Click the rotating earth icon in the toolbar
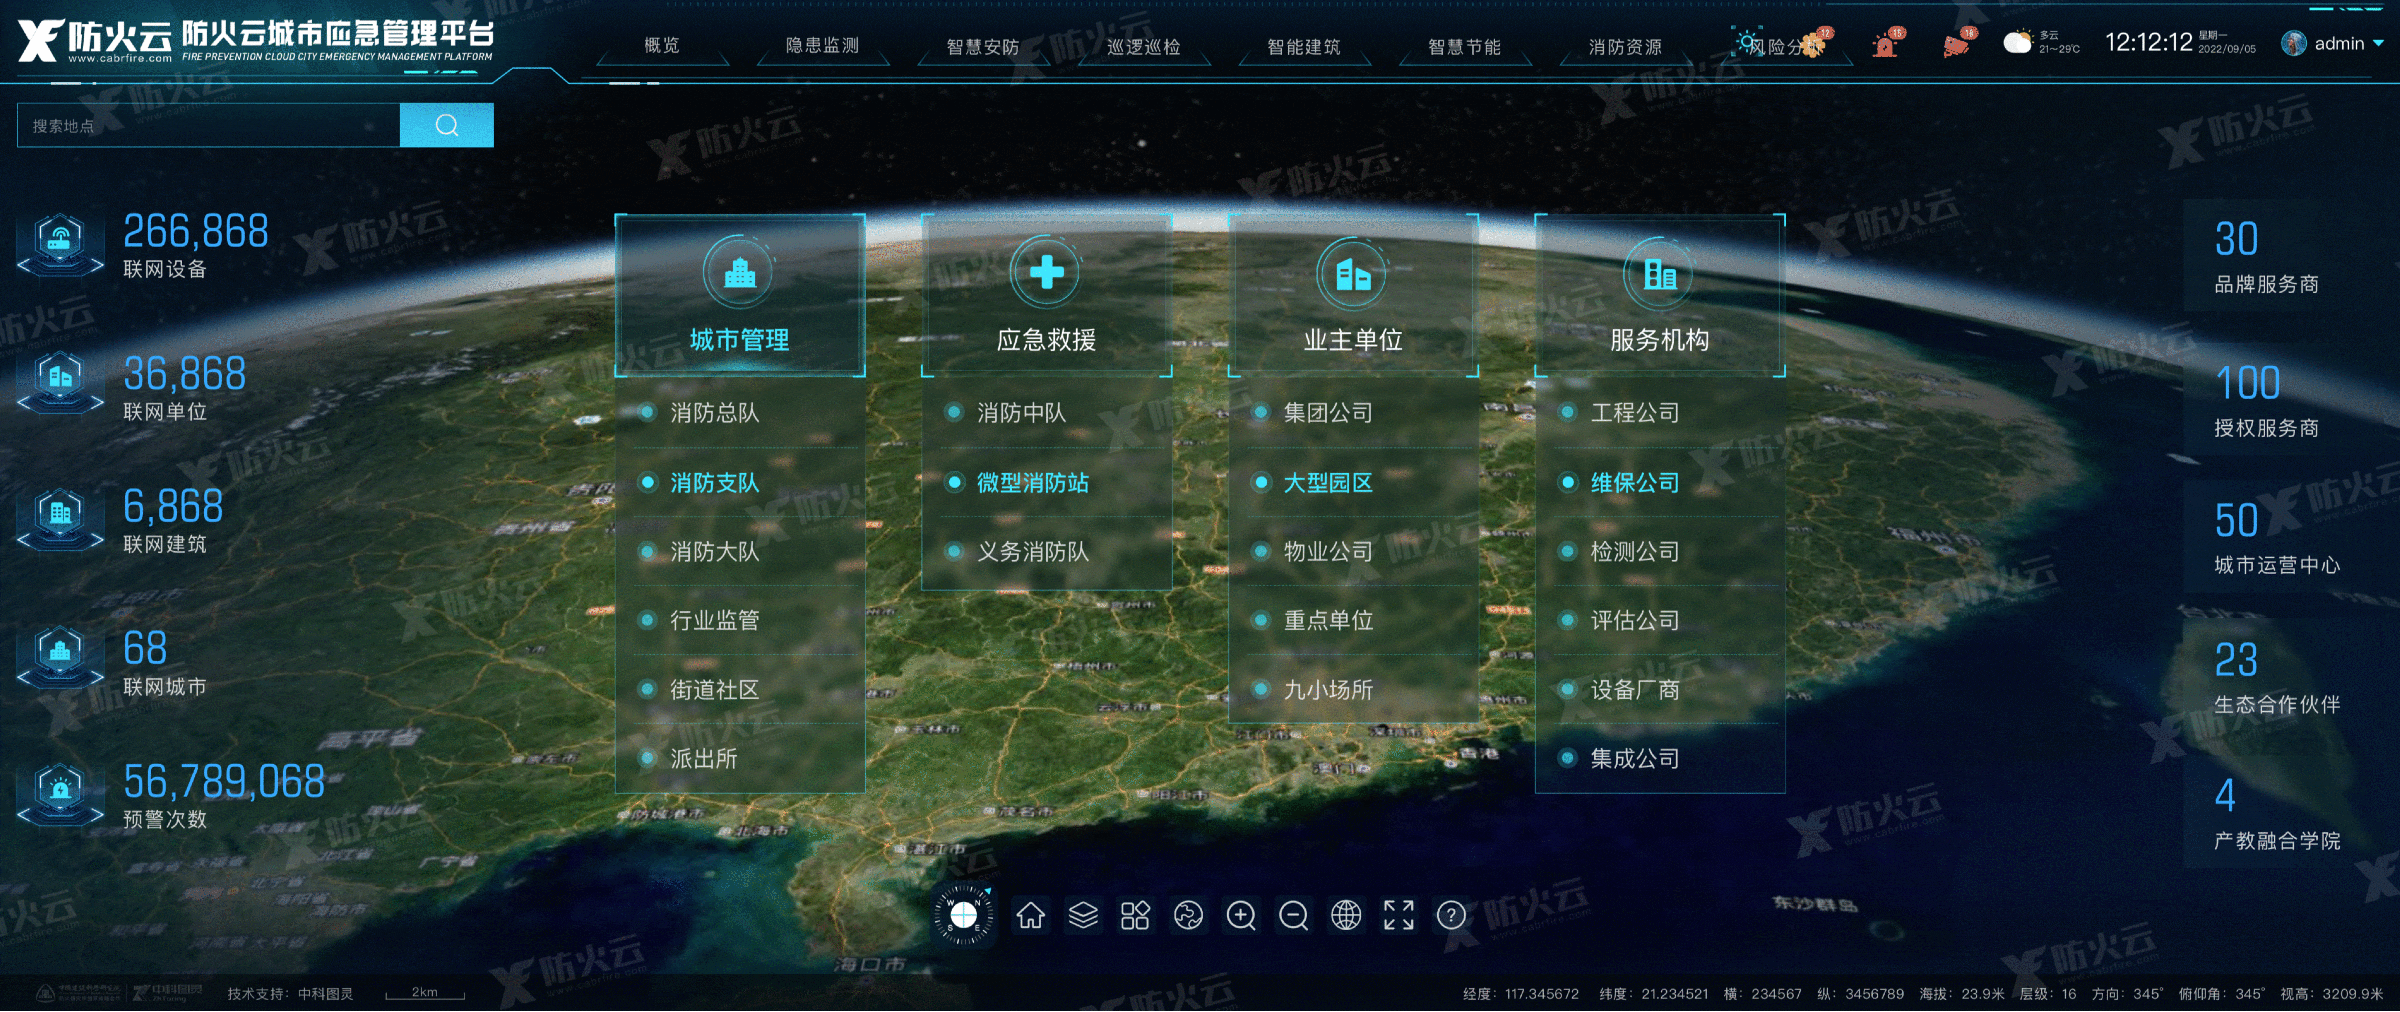Screen dimensions: 2400x1012 click(x=1188, y=915)
